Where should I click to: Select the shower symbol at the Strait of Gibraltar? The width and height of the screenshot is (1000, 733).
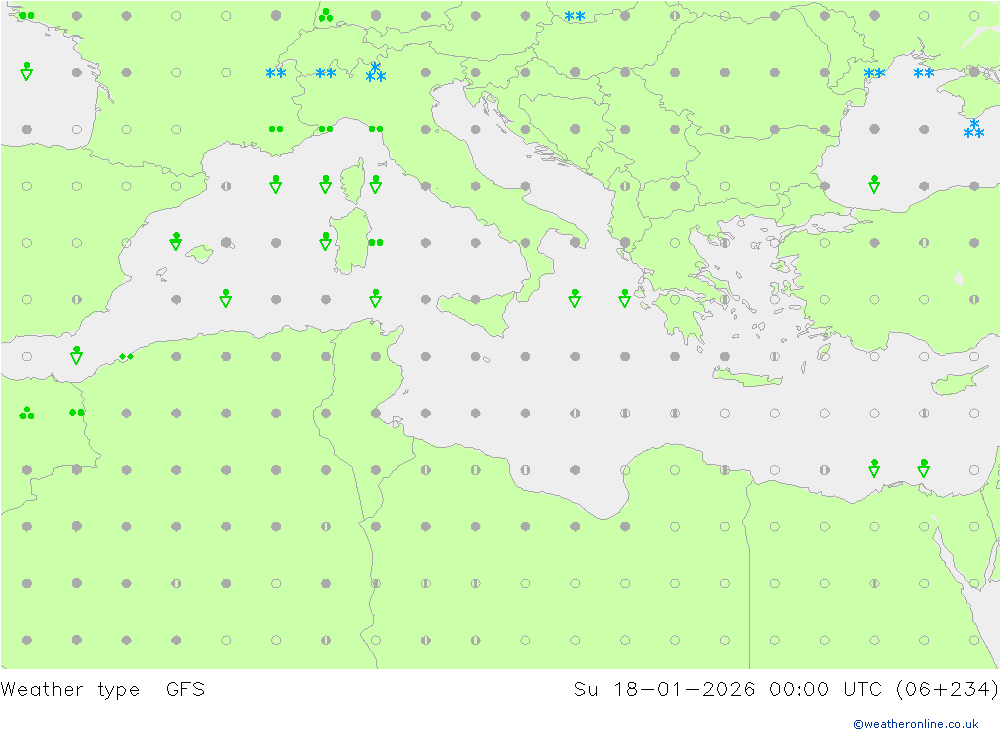77,355
